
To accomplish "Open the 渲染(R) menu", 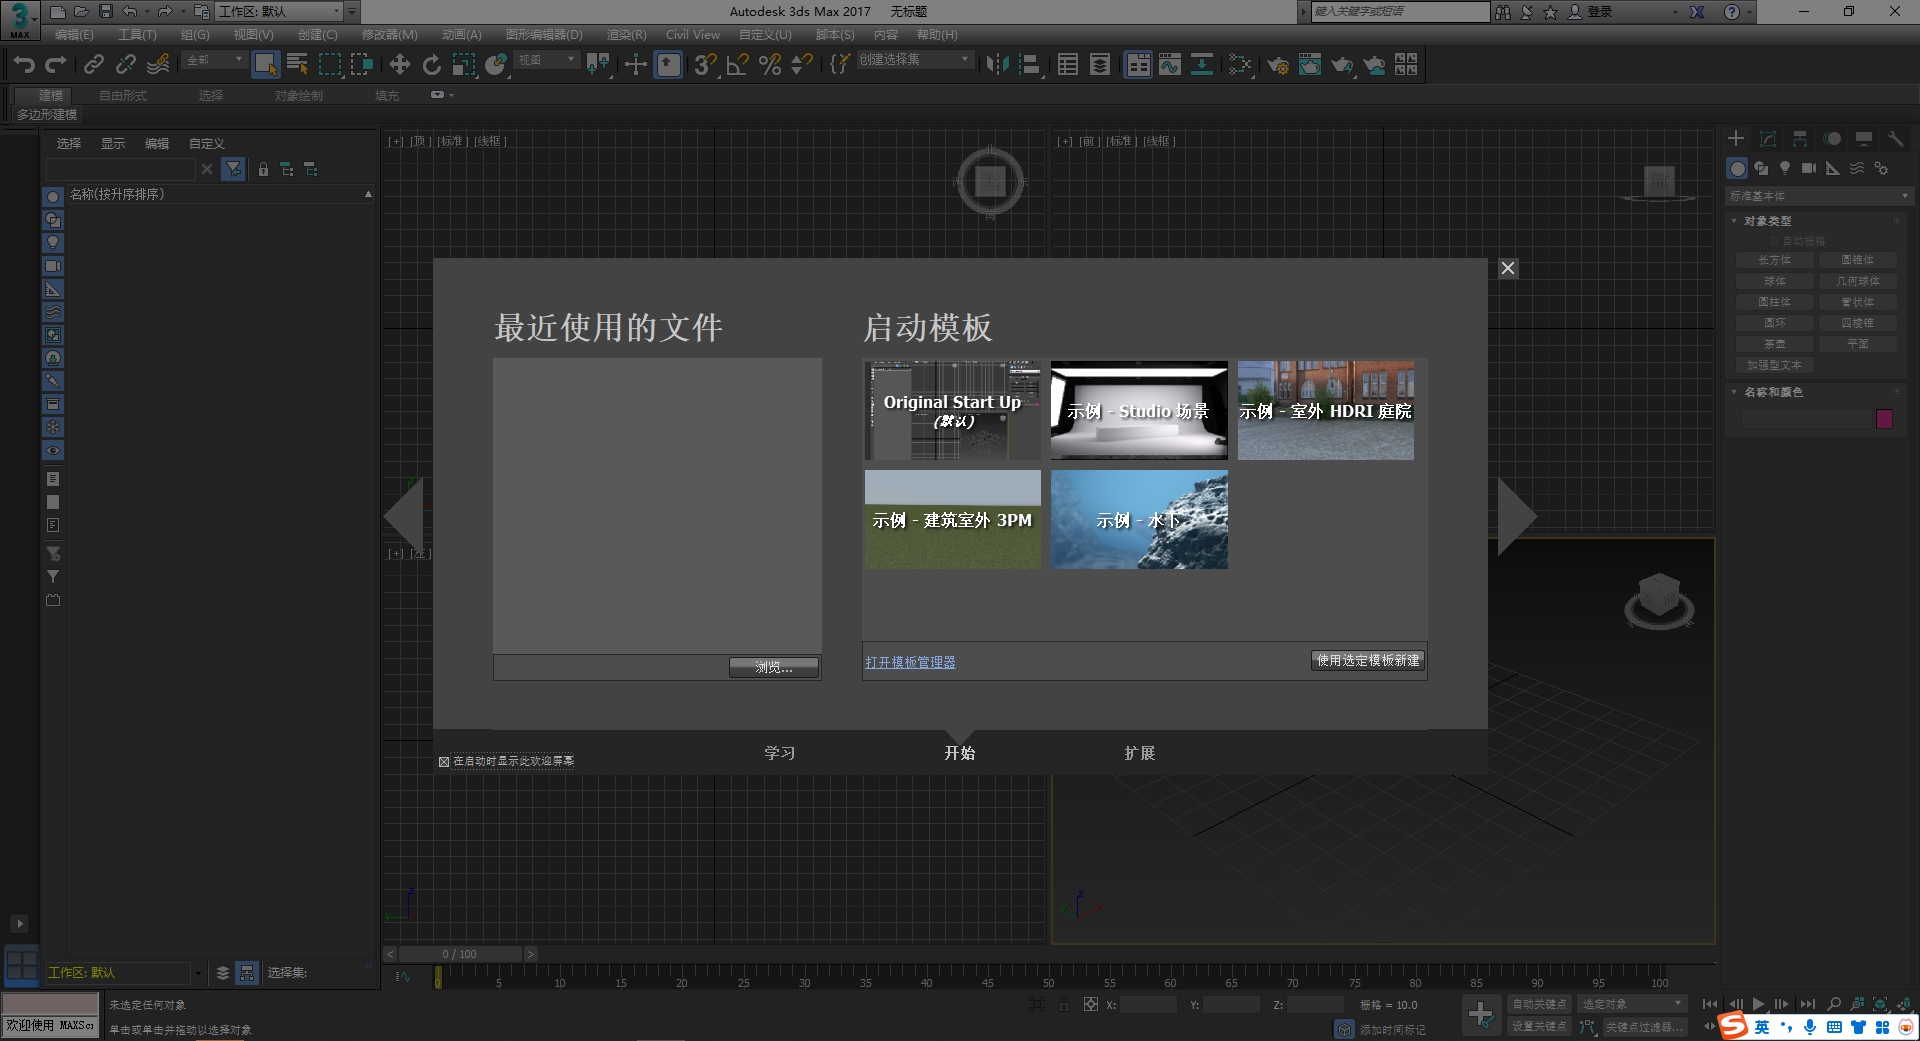I will point(626,35).
